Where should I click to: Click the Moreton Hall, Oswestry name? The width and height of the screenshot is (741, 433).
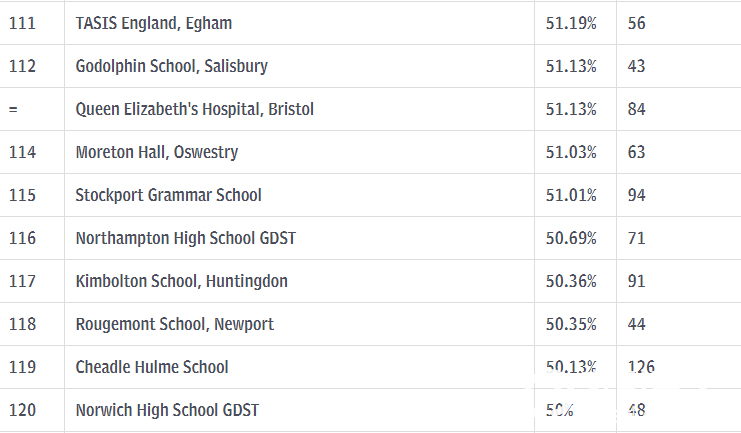tap(156, 152)
